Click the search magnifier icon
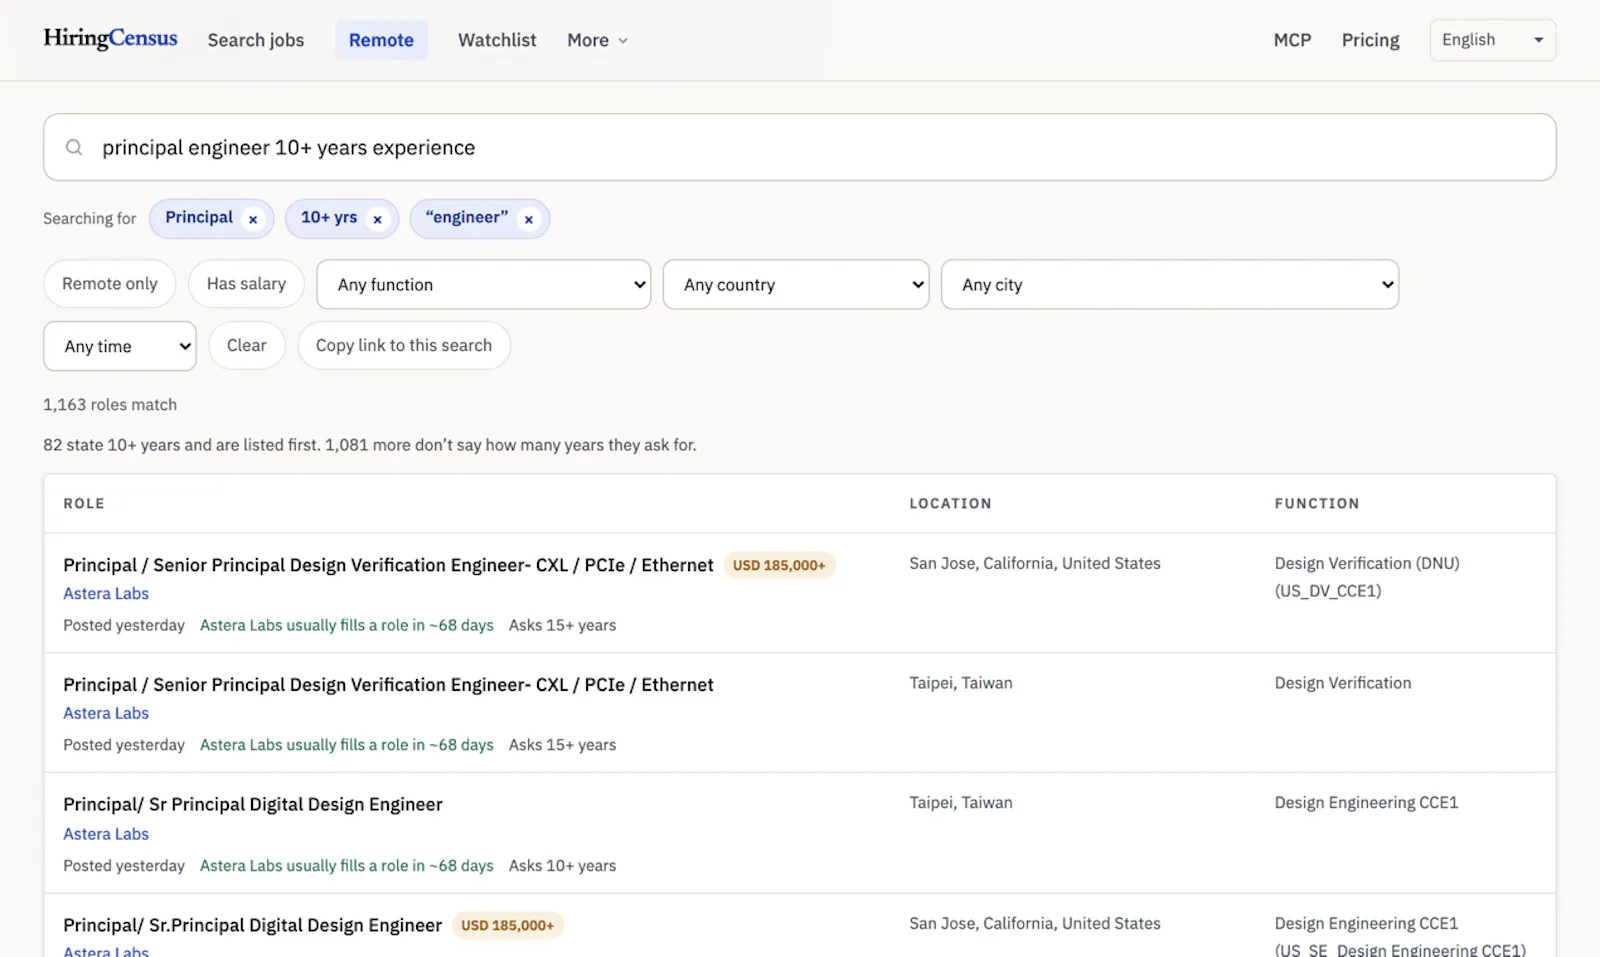Image resolution: width=1600 pixels, height=957 pixels. 74,148
